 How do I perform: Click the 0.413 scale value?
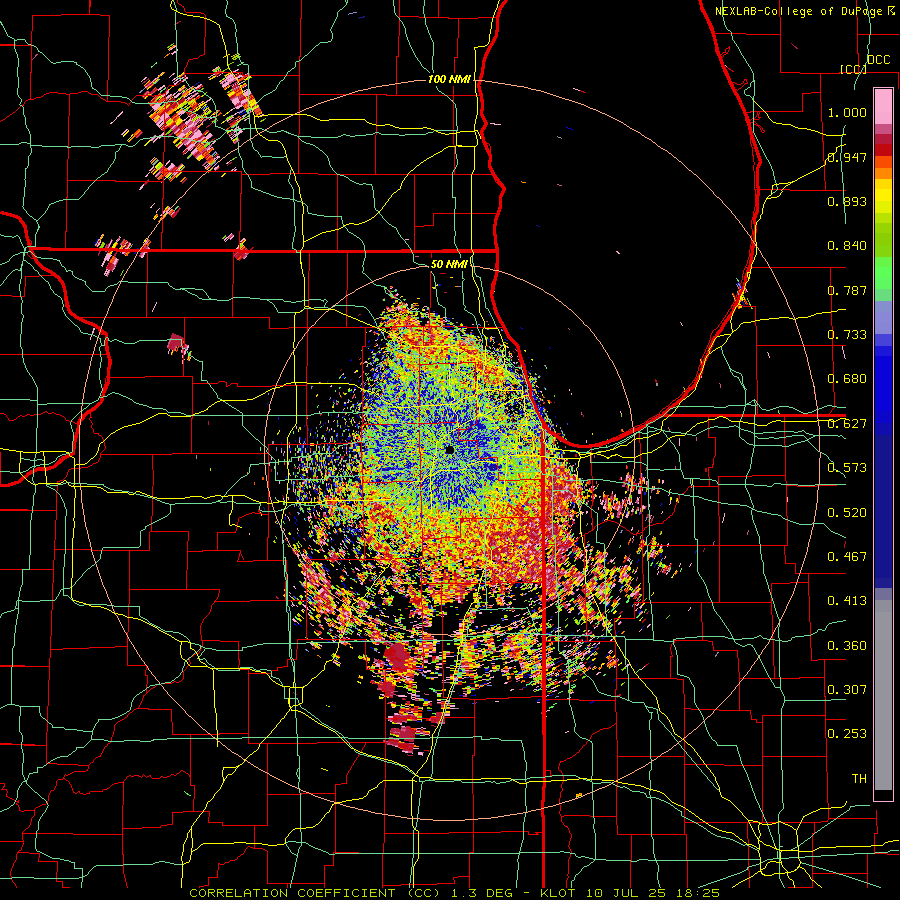click(847, 601)
